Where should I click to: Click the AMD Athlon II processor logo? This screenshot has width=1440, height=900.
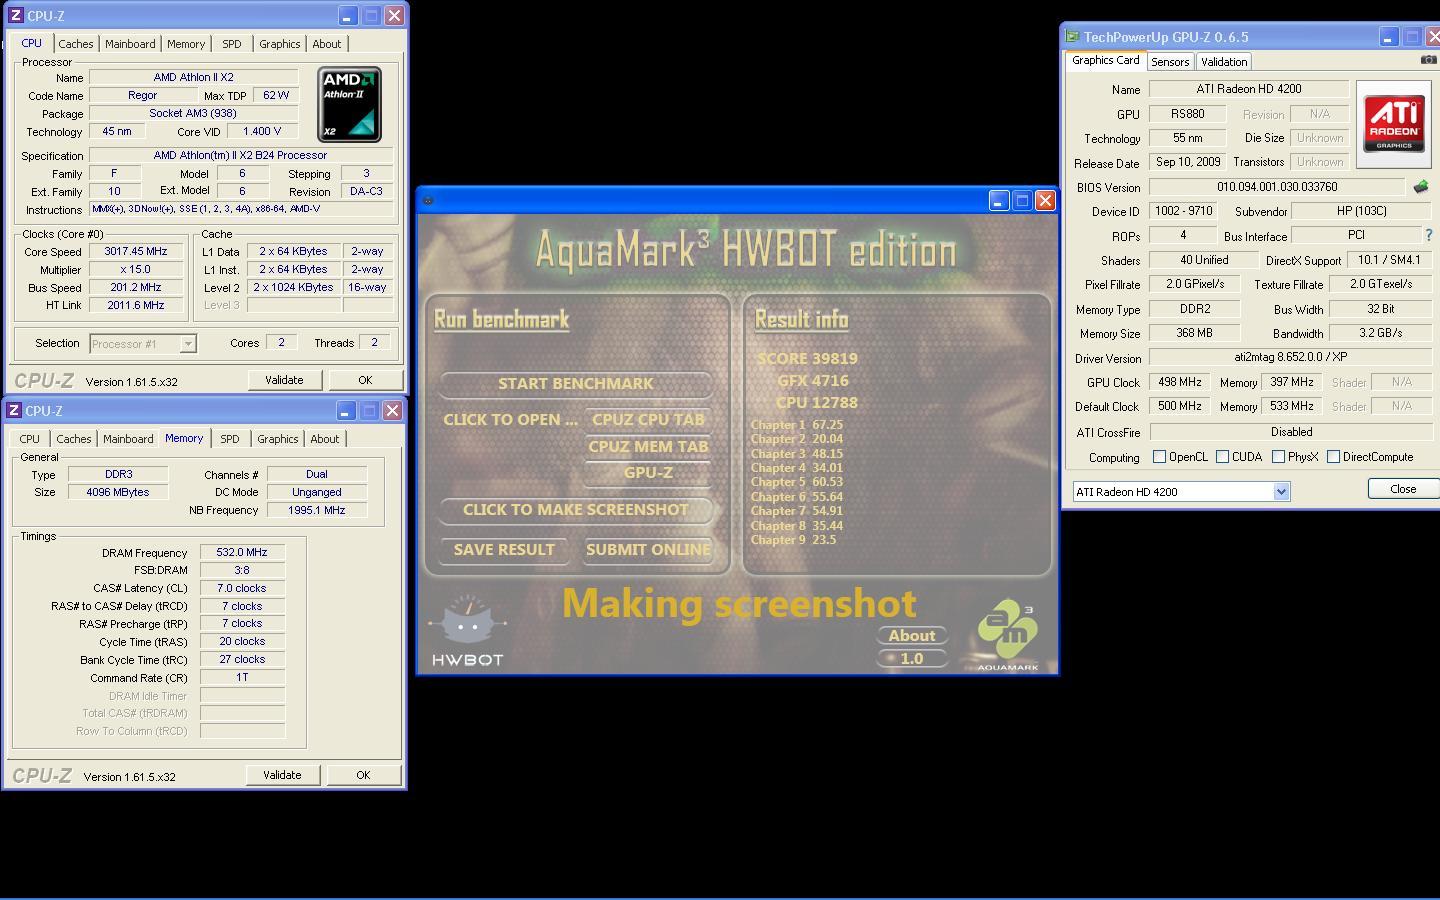(349, 104)
